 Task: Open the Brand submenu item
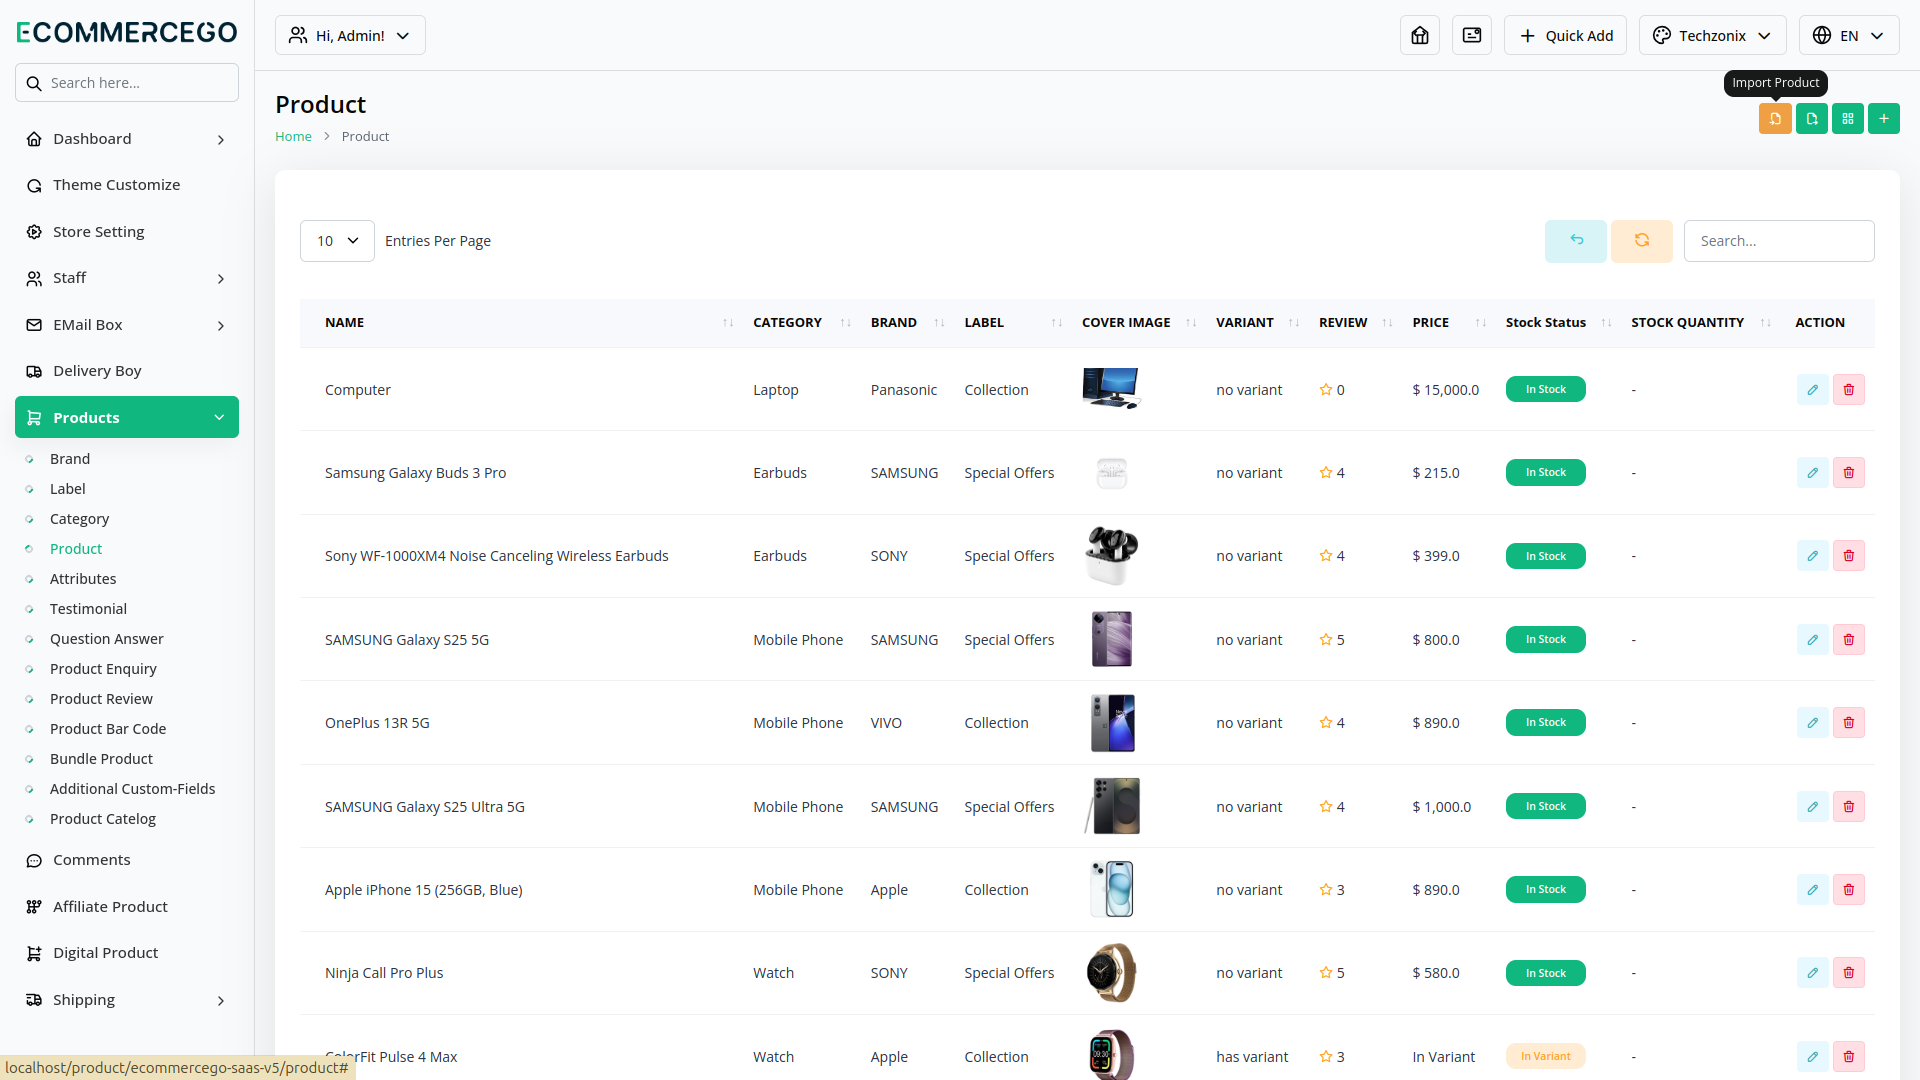point(70,459)
